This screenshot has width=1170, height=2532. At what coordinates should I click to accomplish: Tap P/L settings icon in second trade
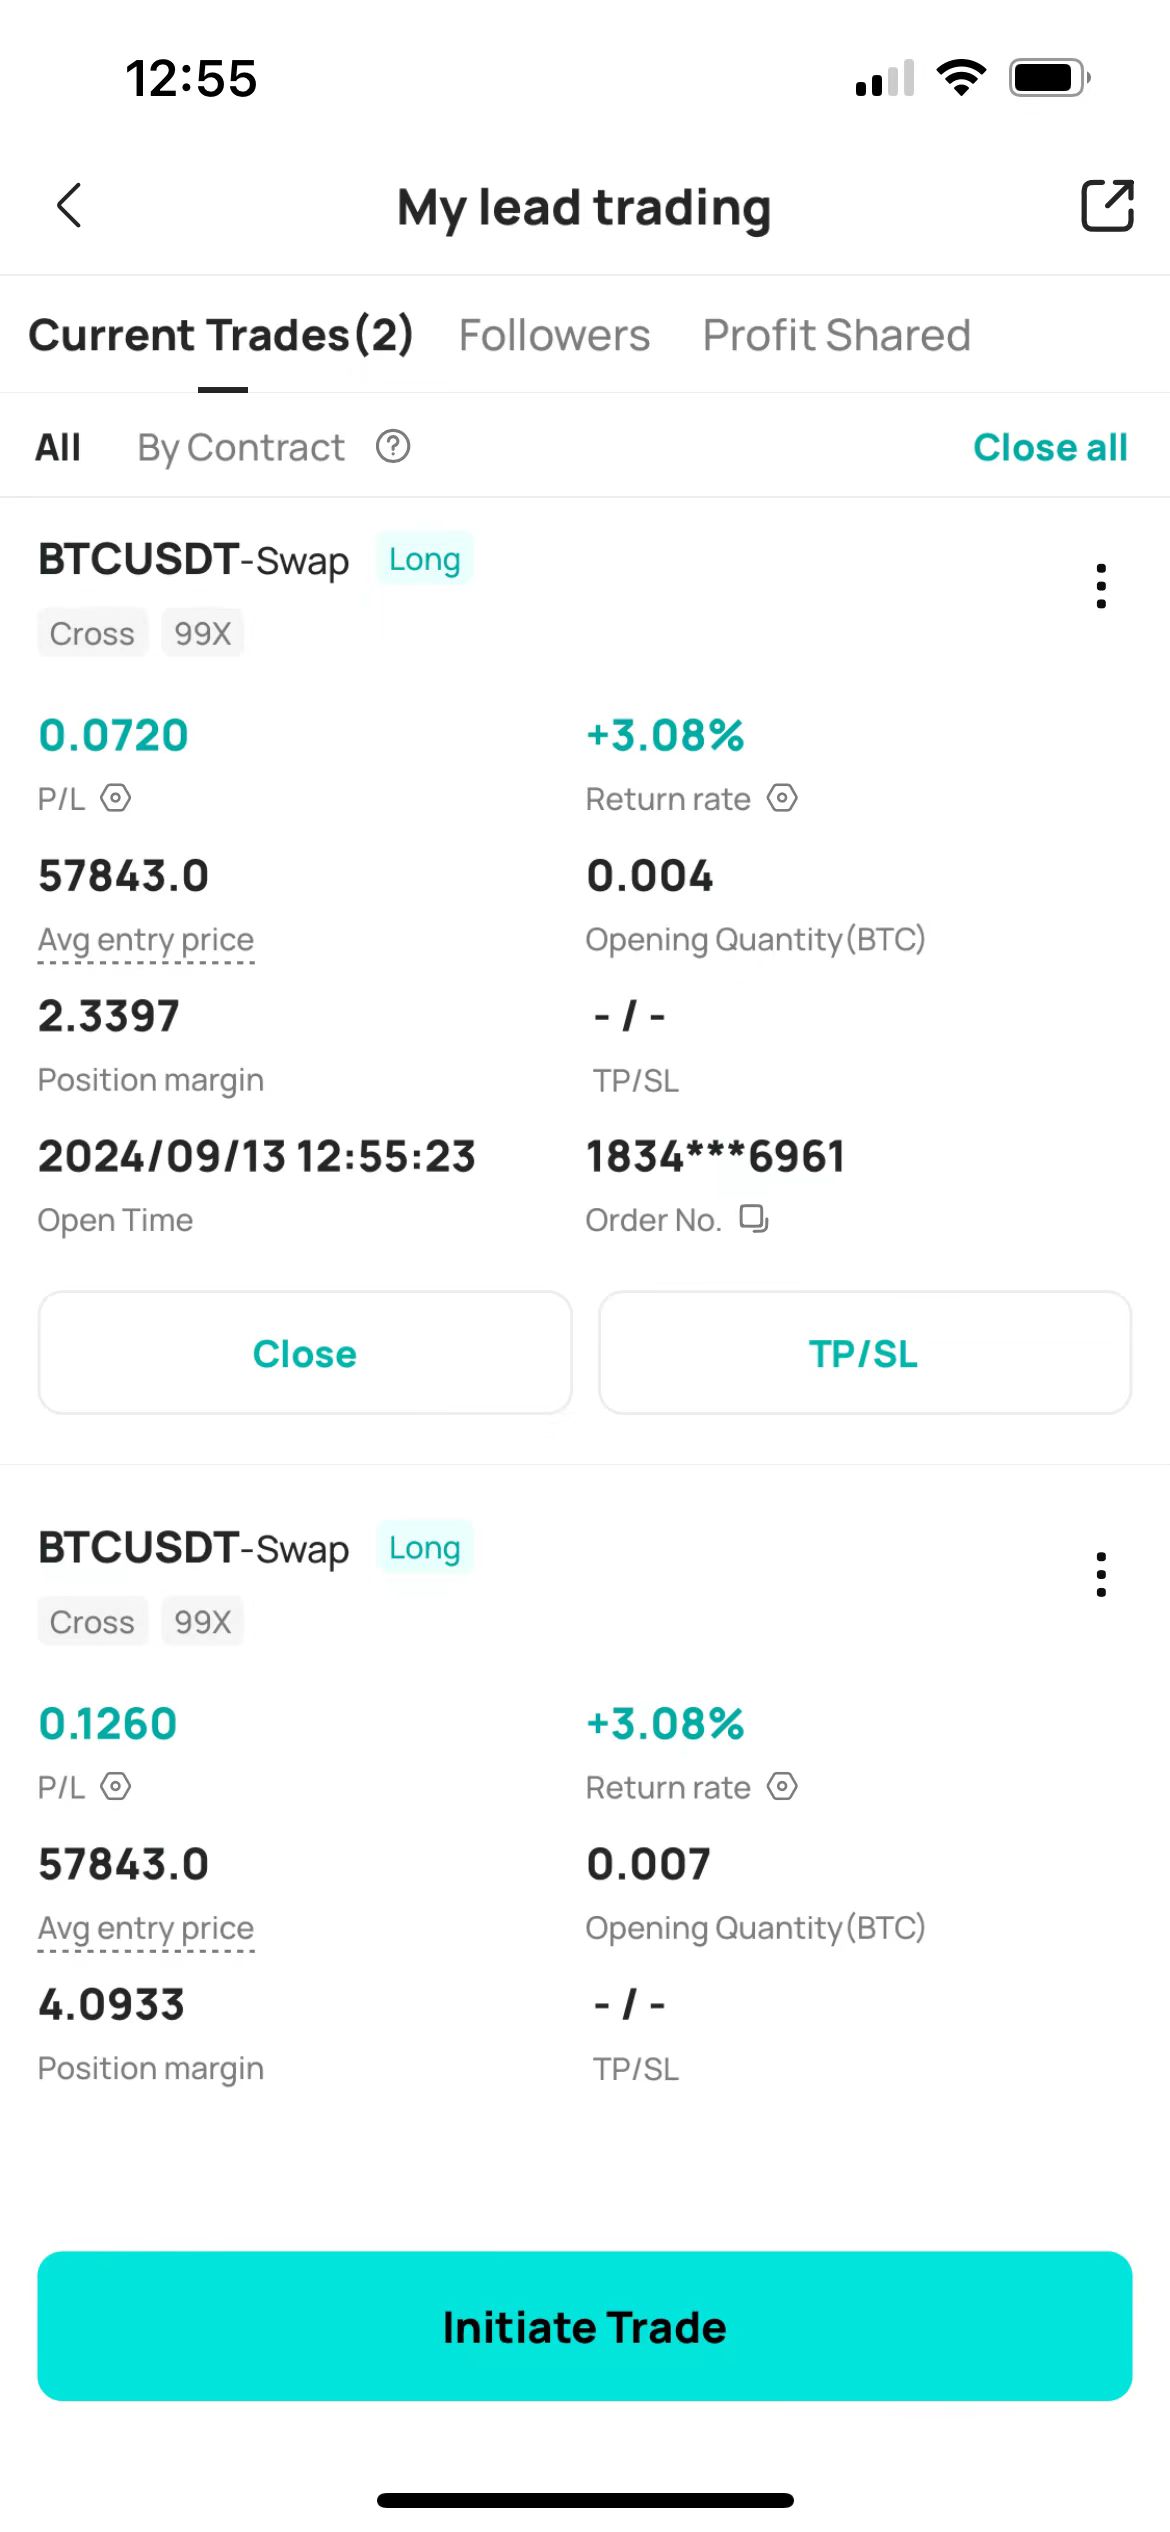pyautogui.click(x=116, y=1787)
